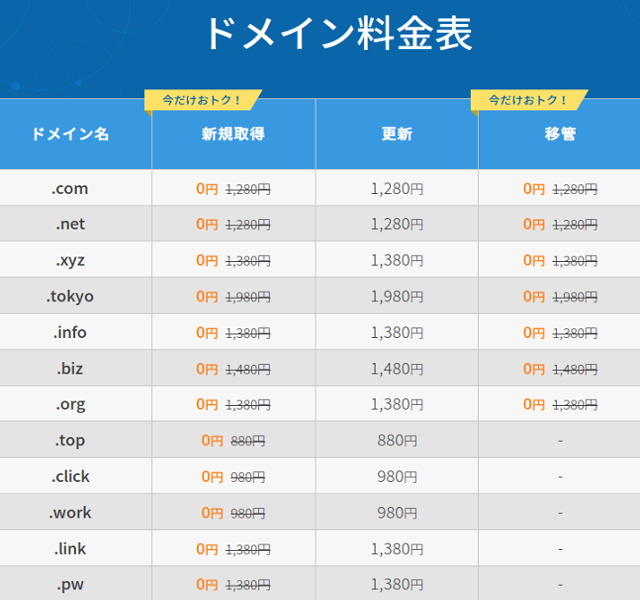640x600 pixels.
Task: Click the .work renewal price 980円
Action: [397, 513]
